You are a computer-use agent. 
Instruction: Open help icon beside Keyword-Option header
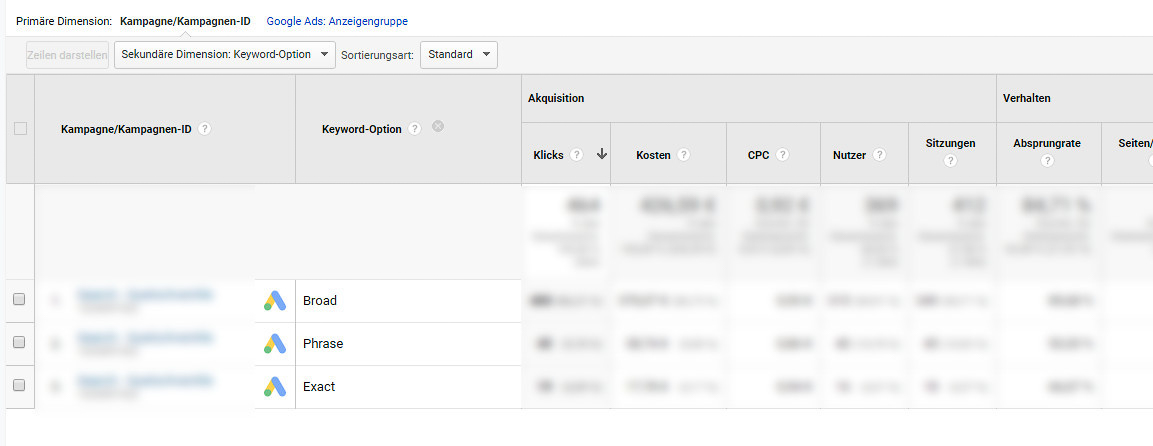point(415,129)
